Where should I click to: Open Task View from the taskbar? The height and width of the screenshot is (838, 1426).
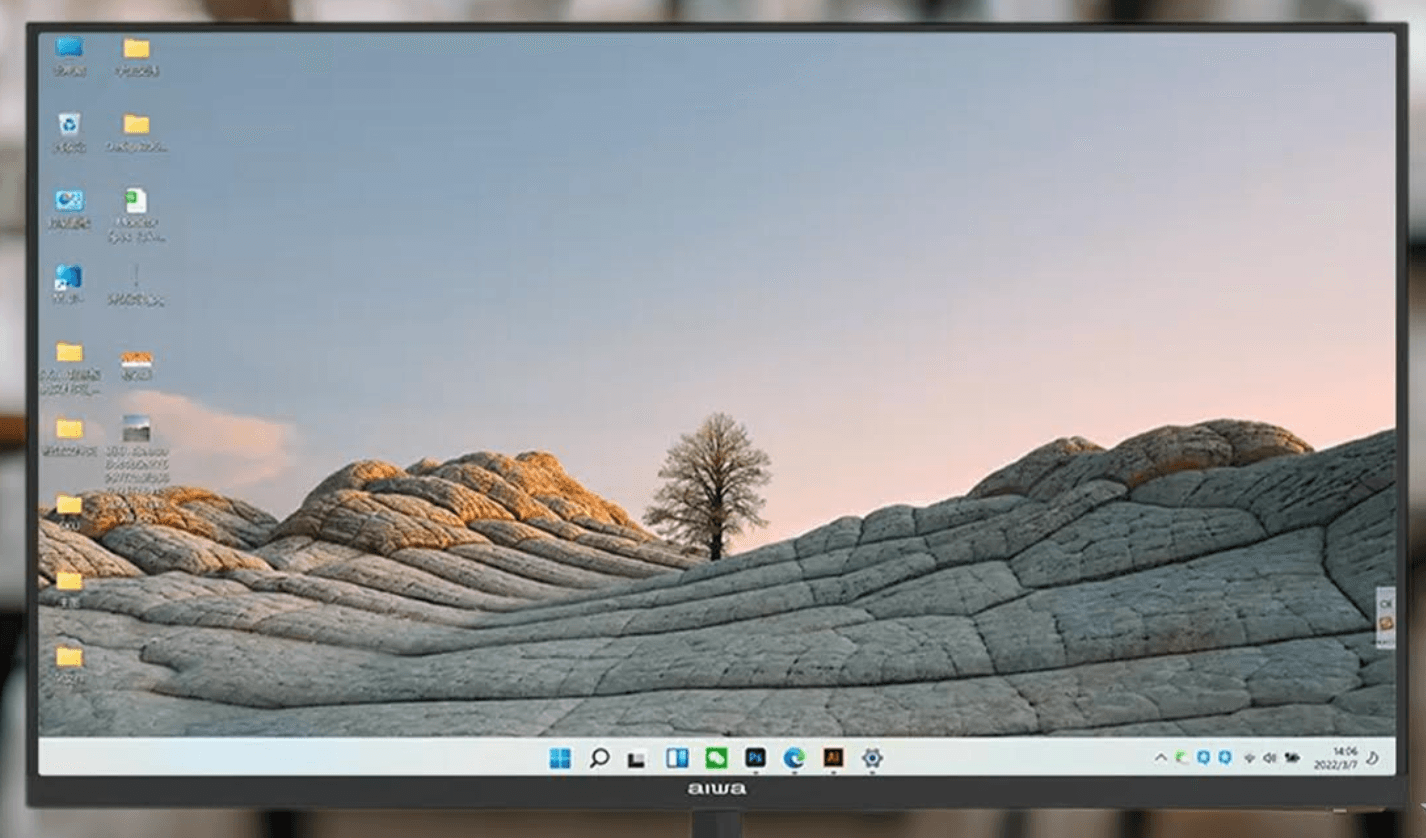click(637, 759)
